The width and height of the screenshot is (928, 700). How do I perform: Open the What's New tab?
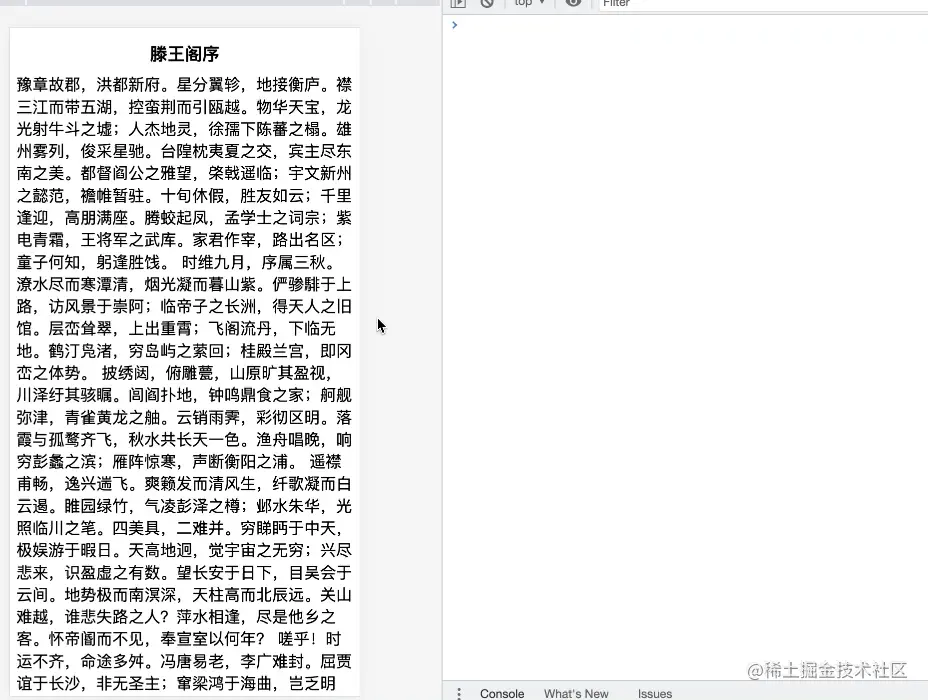pos(576,693)
